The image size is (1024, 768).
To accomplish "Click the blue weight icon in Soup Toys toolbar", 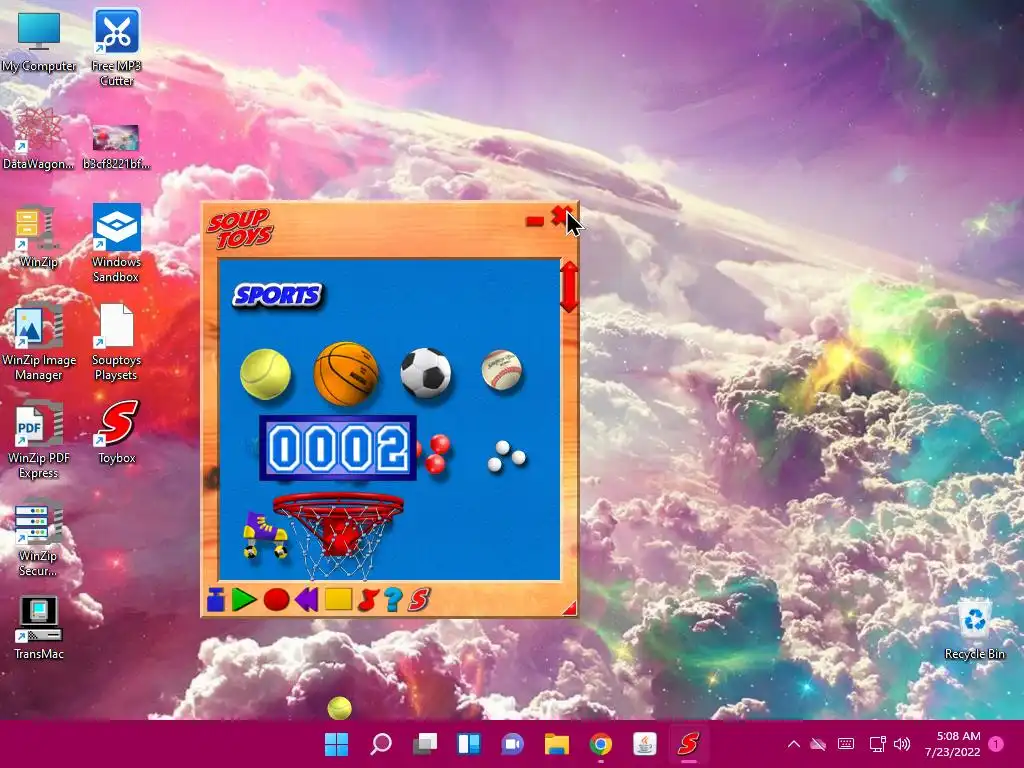I will point(216,599).
